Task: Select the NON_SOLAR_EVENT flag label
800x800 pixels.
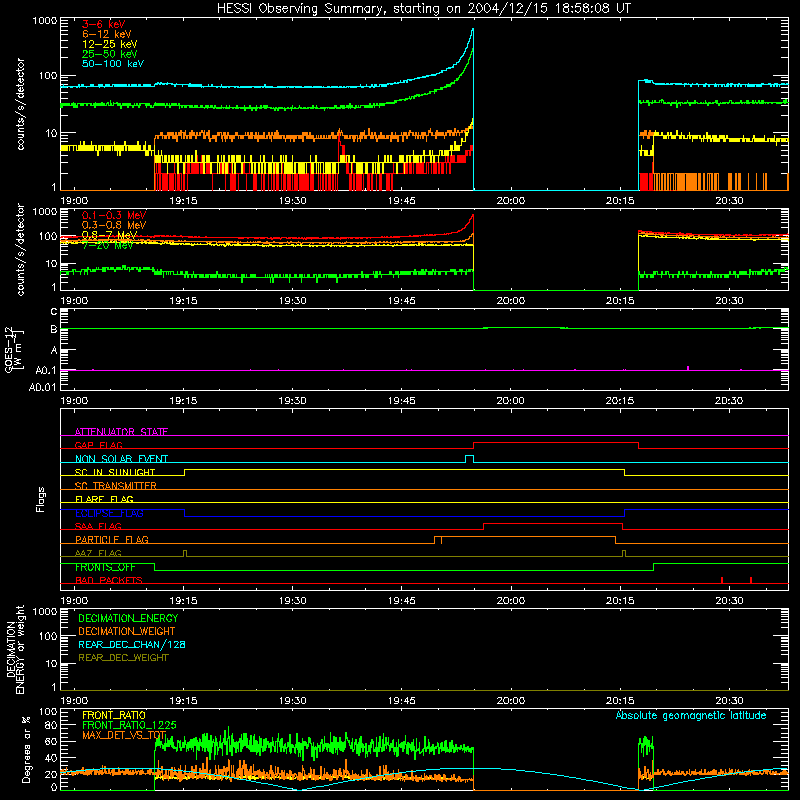Action: tap(121, 459)
